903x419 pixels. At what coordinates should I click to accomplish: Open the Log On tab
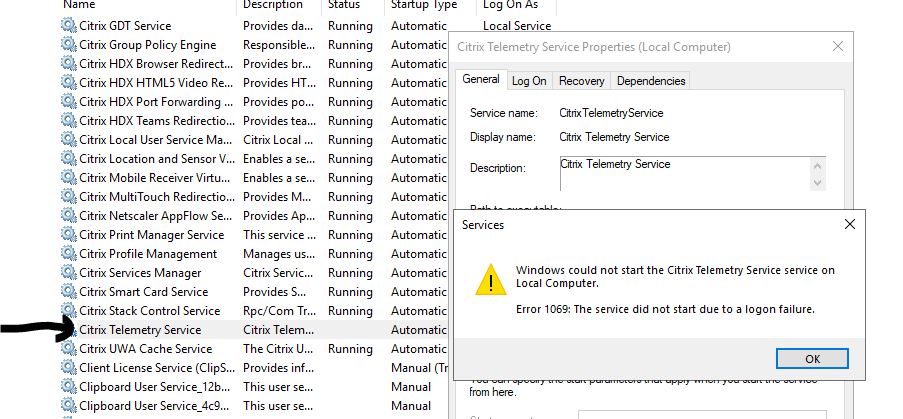click(529, 81)
